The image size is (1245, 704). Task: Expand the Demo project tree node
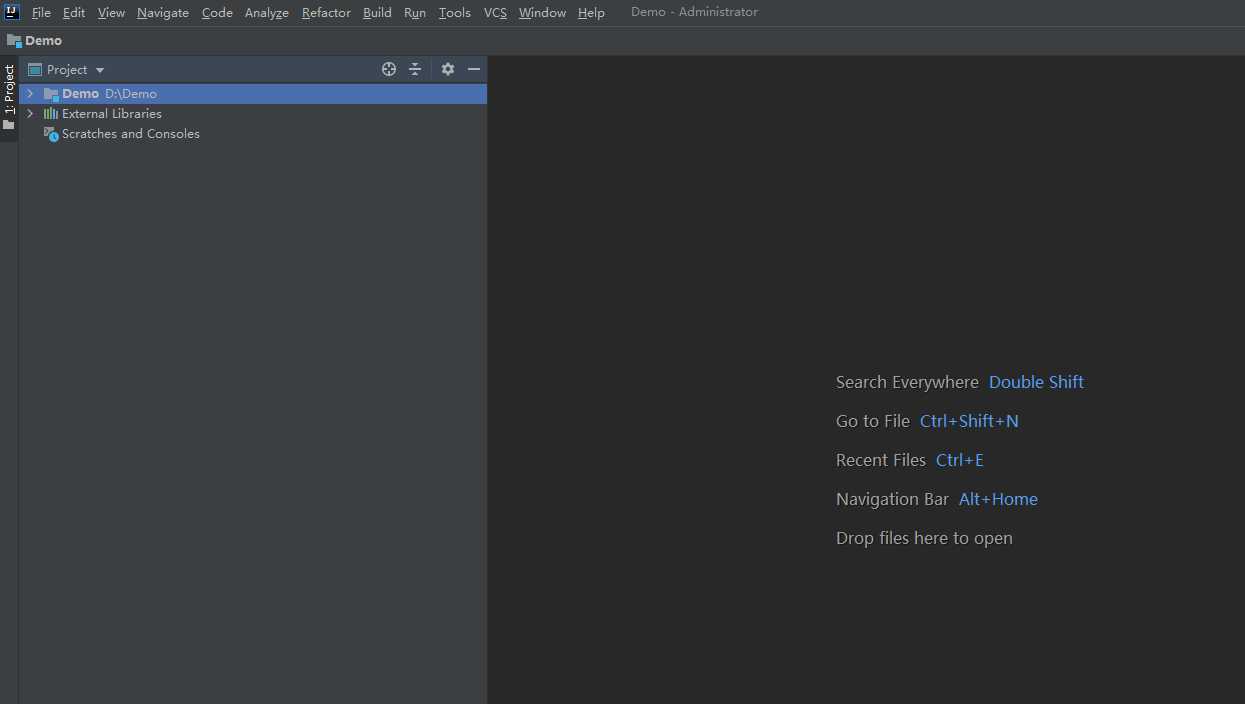point(30,93)
